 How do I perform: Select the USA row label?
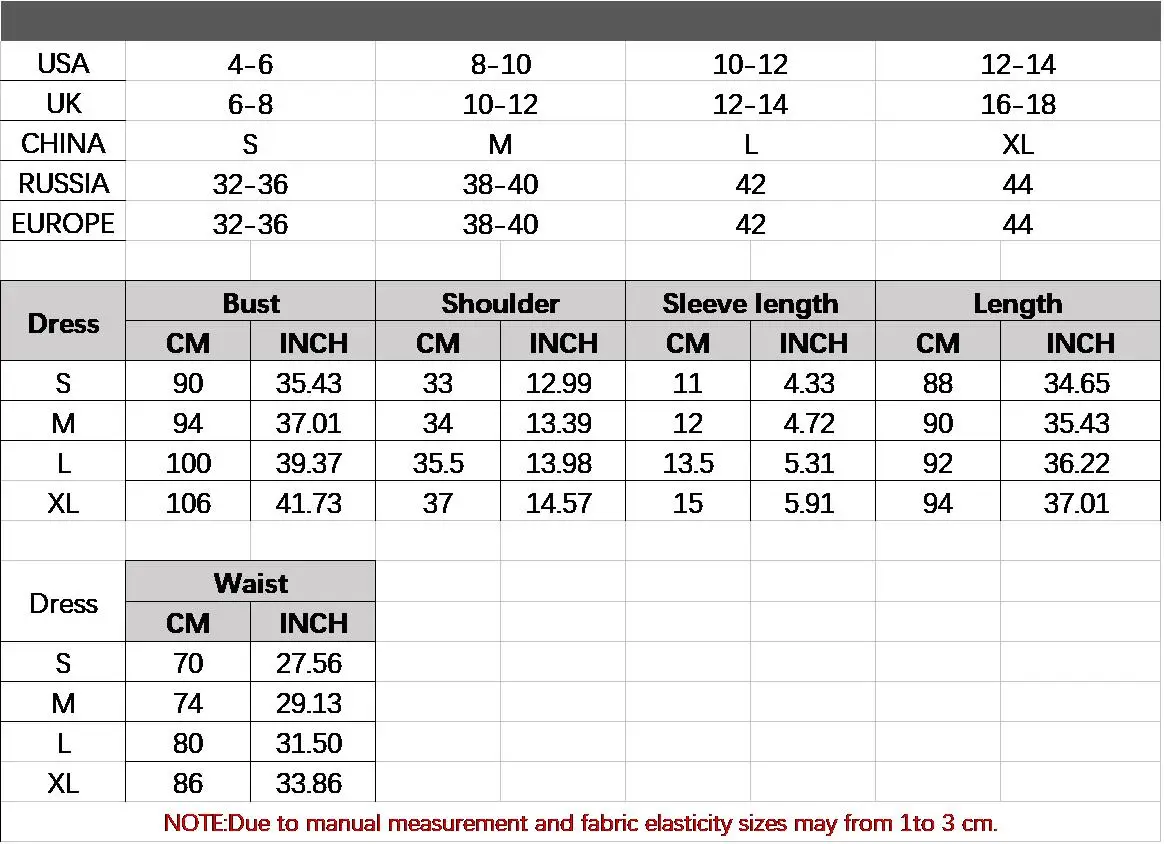(x=63, y=64)
